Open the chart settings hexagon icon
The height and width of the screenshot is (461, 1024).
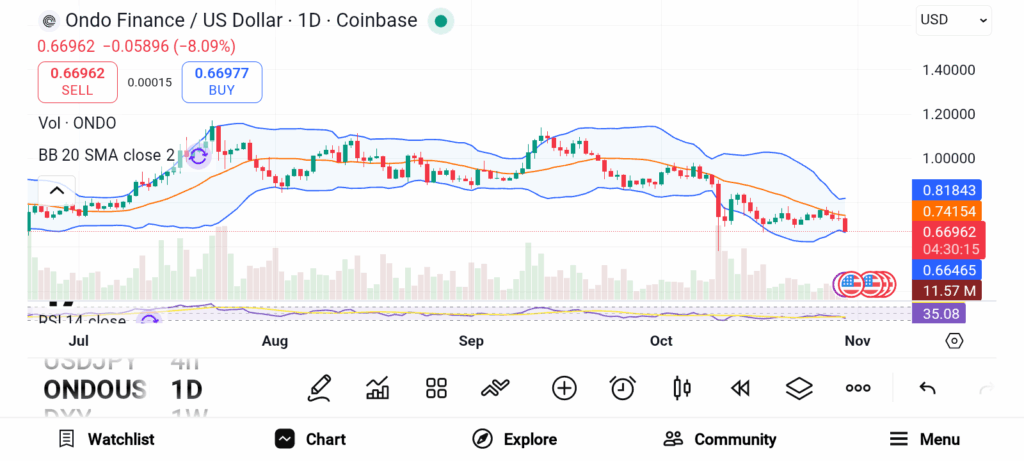954,341
